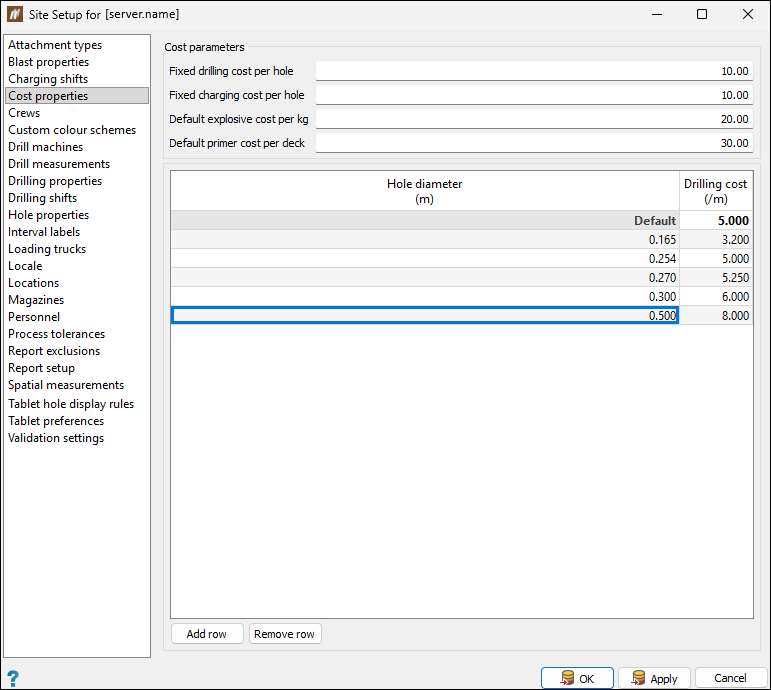Image resolution: width=771 pixels, height=690 pixels.
Task: Select the Default drilling cost 5.000 cell
Action: coord(716,220)
